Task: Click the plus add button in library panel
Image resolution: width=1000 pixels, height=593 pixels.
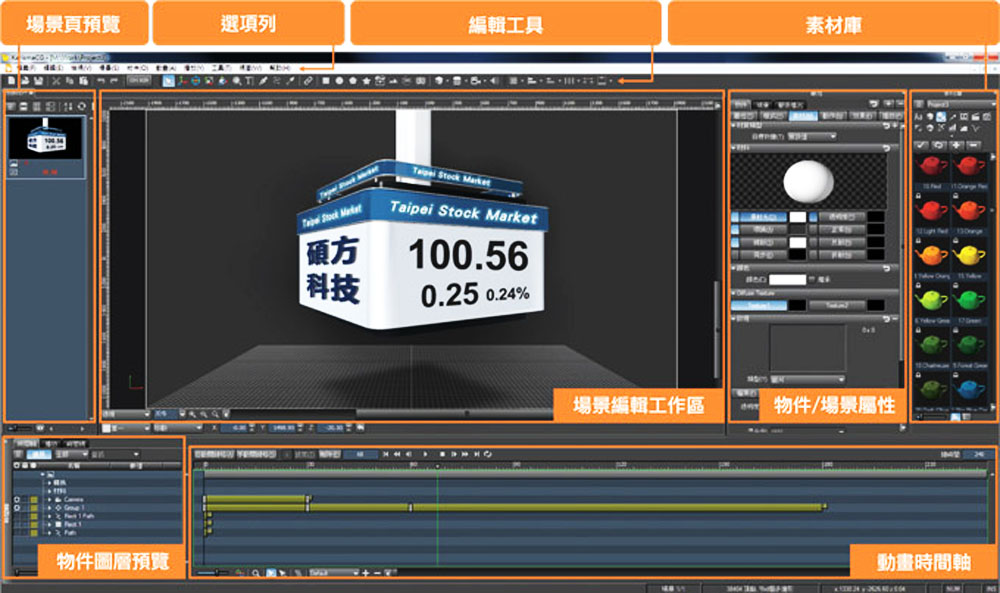Action: coord(957,145)
